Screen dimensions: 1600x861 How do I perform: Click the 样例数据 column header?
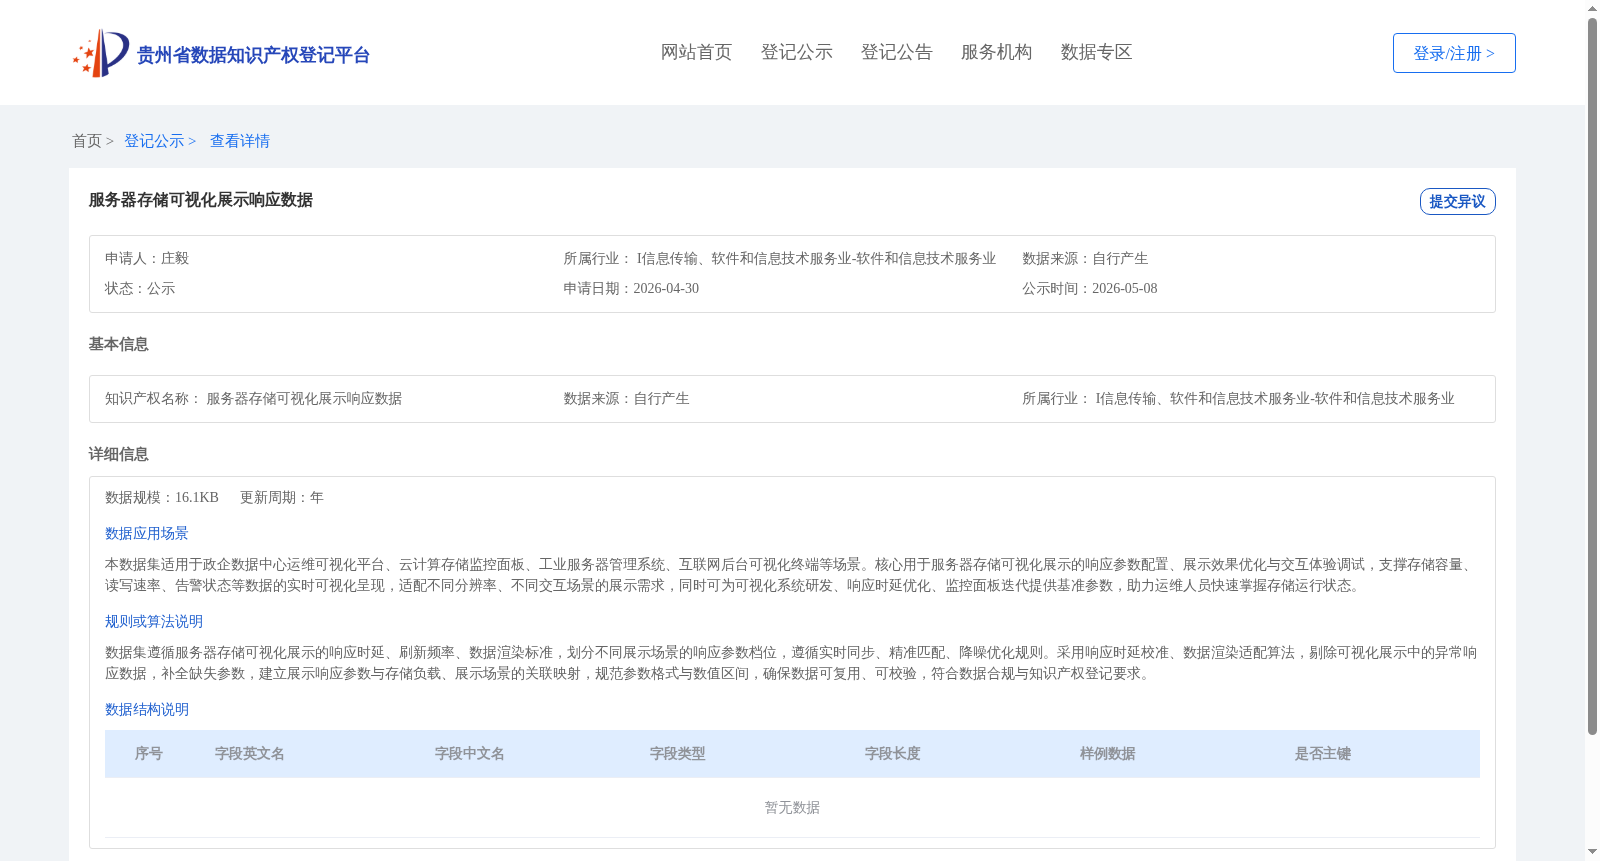pos(1108,753)
